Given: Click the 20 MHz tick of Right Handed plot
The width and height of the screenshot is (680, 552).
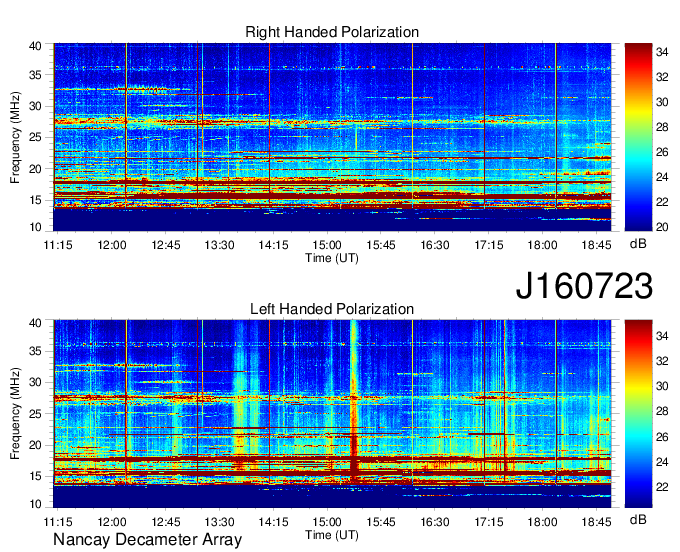Looking at the screenshot, I should pyautogui.click(x=36, y=169).
